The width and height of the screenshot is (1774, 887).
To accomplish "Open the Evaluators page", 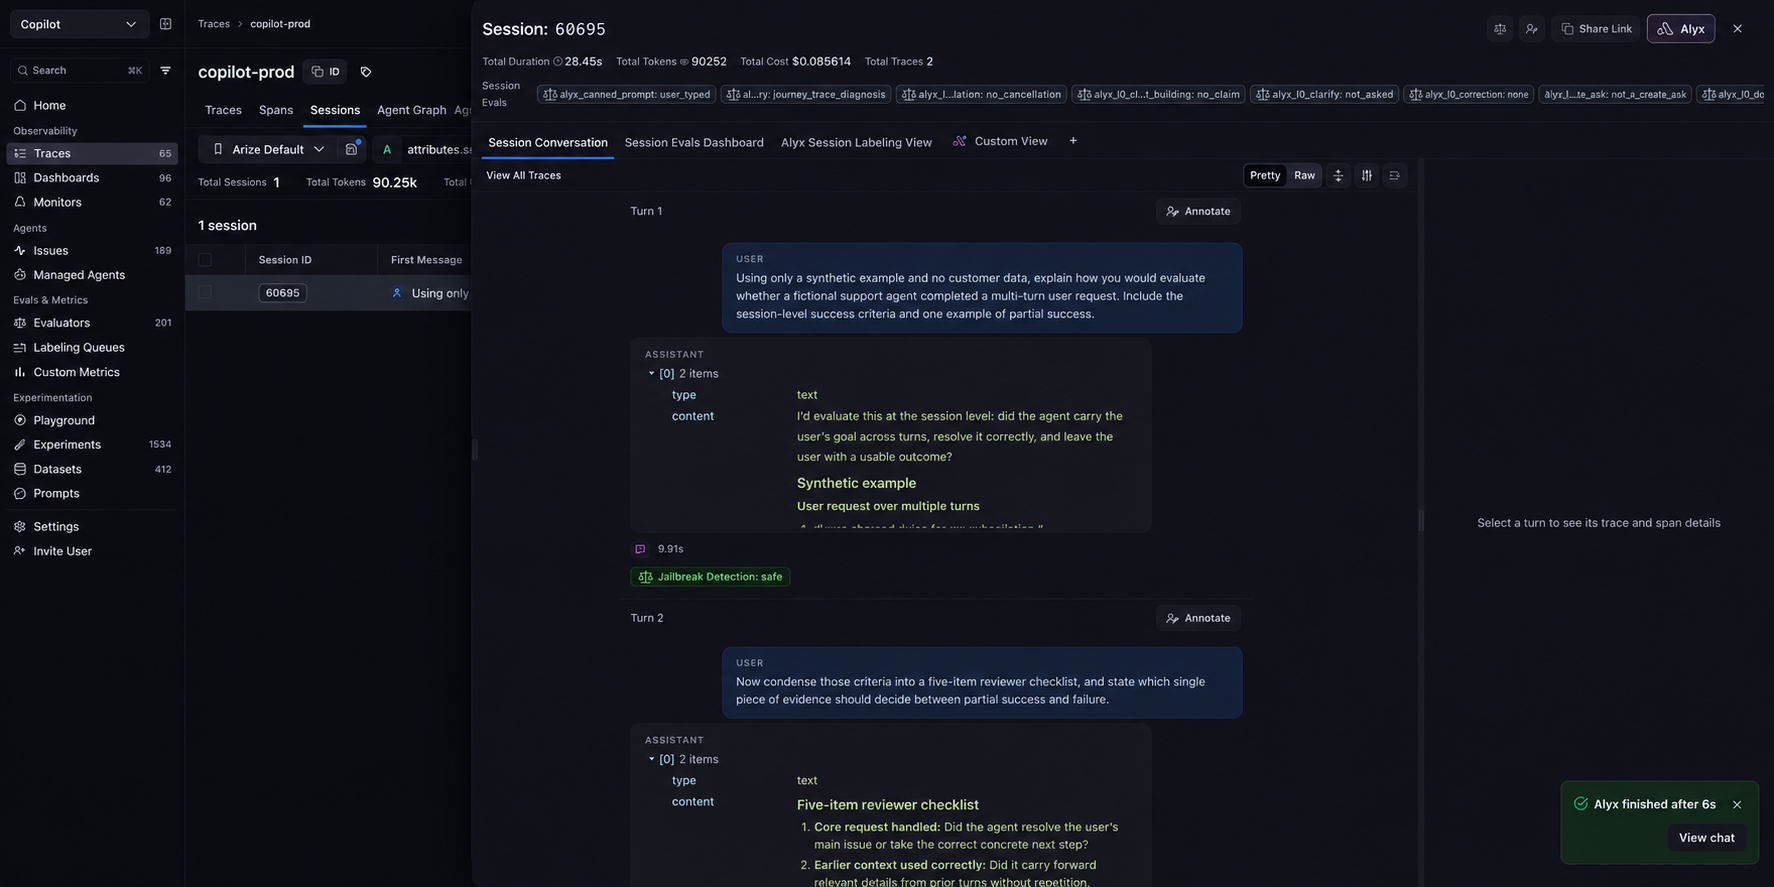I will [61, 323].
